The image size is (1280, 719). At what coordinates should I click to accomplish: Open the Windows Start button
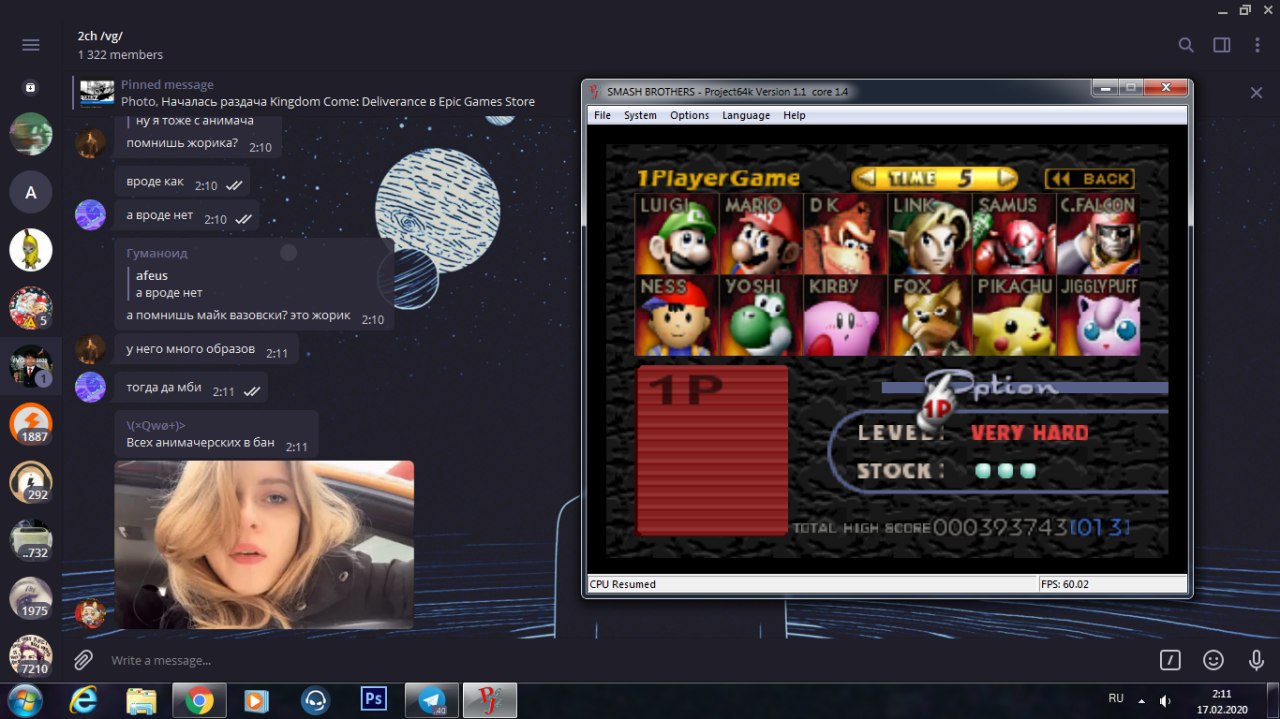click(x=24, y=700)
